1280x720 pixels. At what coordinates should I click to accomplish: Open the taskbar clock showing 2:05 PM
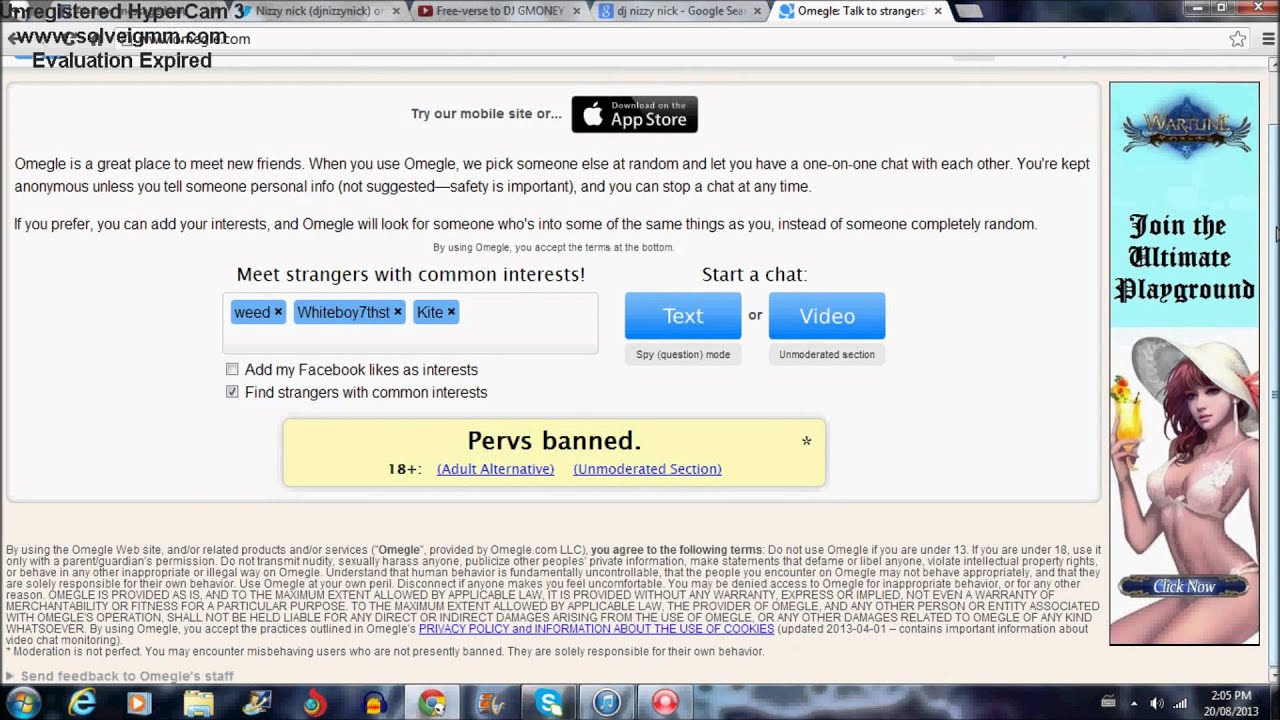[1231, 702]
